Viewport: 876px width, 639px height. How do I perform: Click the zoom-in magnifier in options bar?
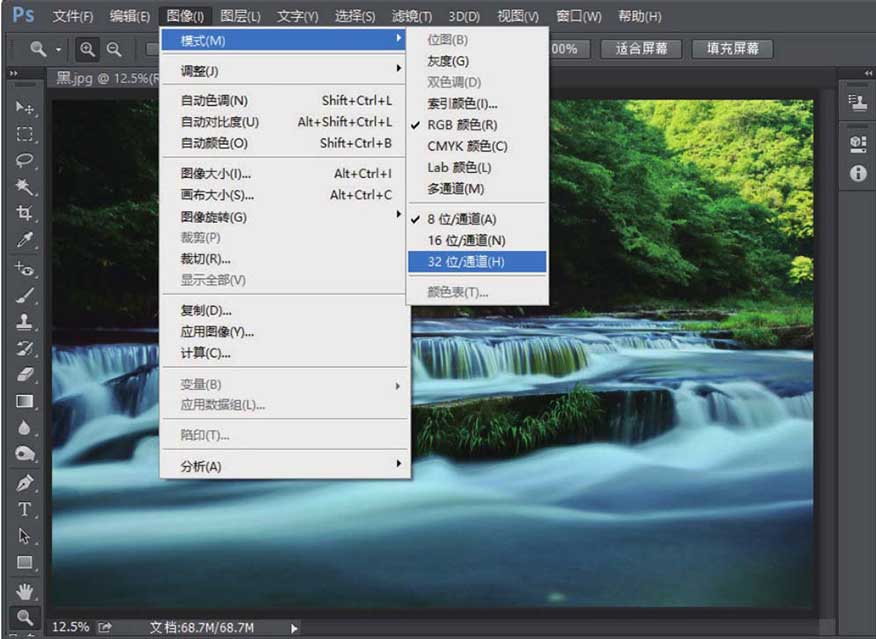[88, 49]
